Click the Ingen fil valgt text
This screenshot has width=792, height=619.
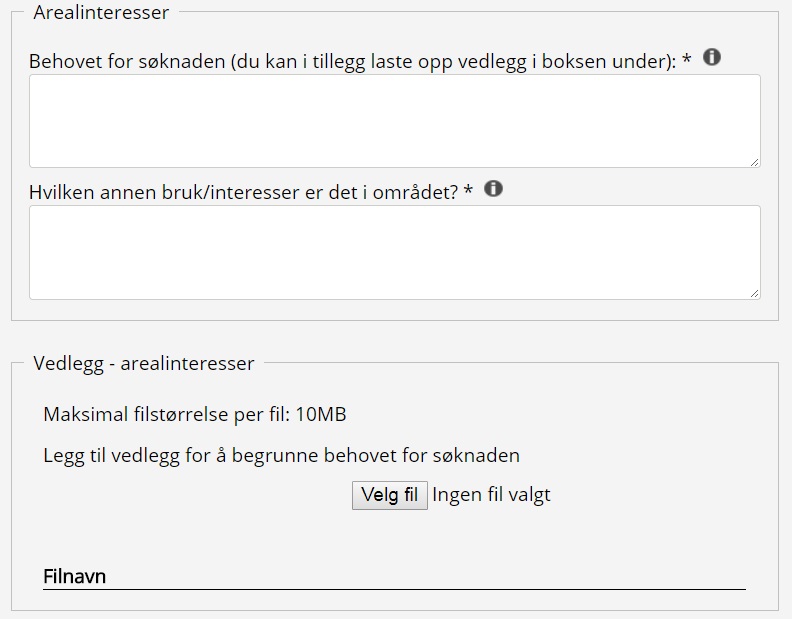(491, 495)
